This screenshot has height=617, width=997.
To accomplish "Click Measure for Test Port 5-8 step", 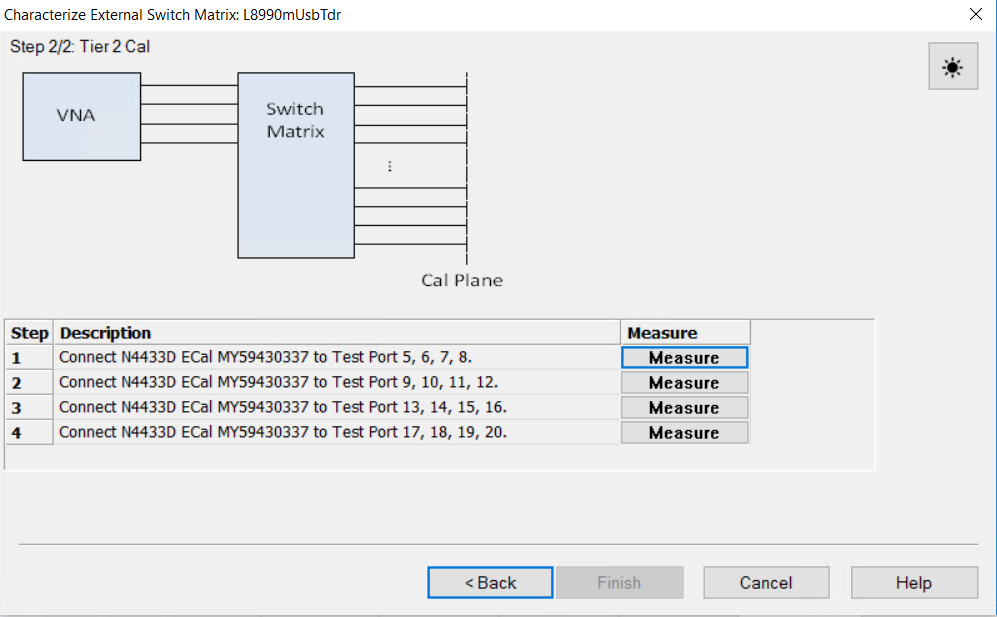I will 684,357.
